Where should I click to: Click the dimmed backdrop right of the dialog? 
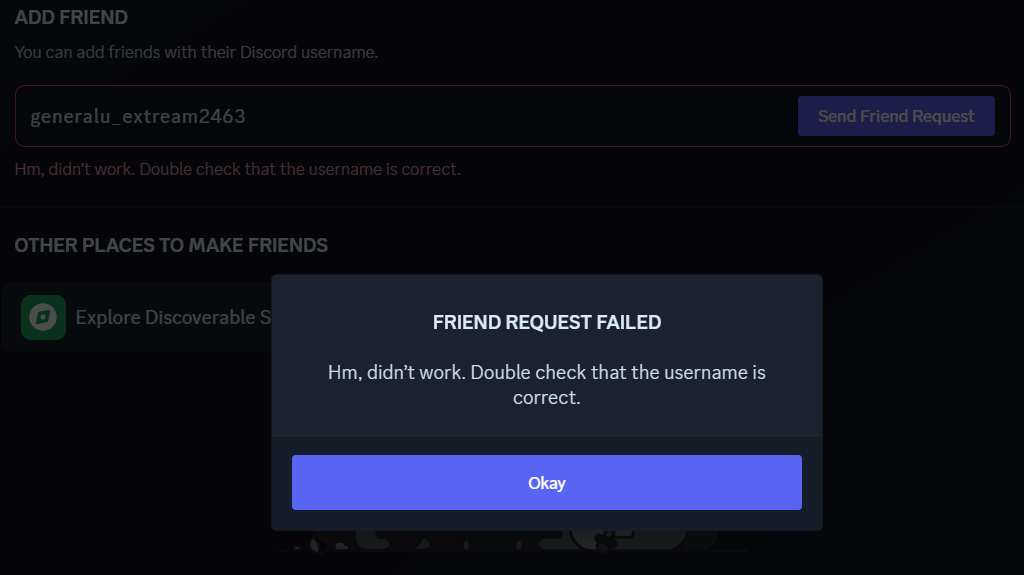921,405
